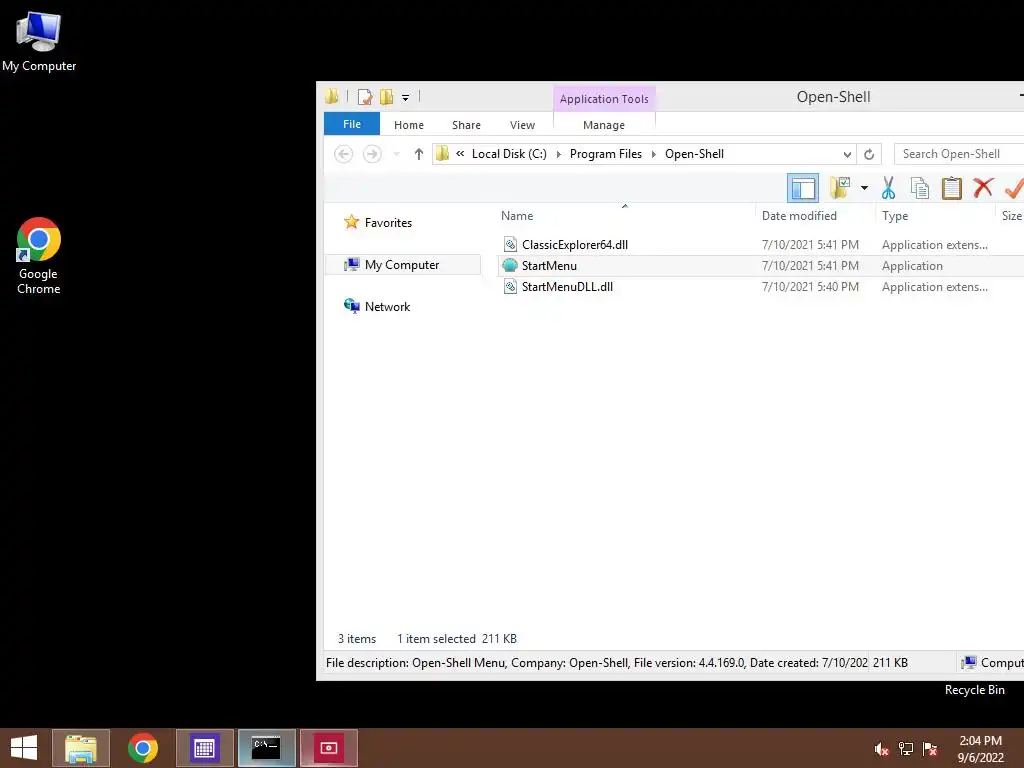Click the Application type cell for StartMenu
Screen dimensions: 1024x768
click(912, 266)
